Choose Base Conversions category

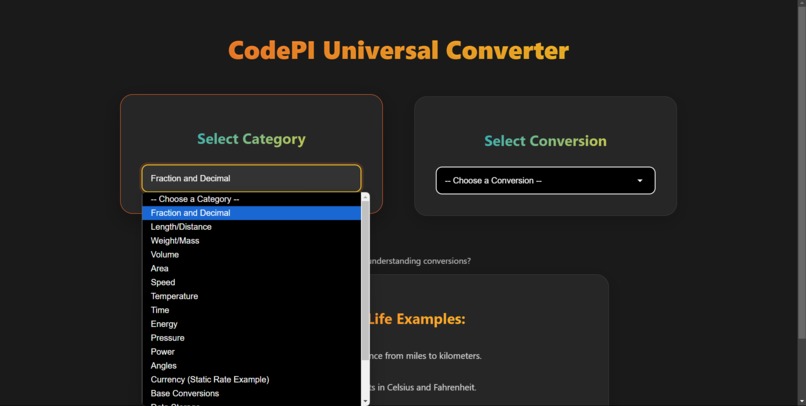tap(251, 393)
